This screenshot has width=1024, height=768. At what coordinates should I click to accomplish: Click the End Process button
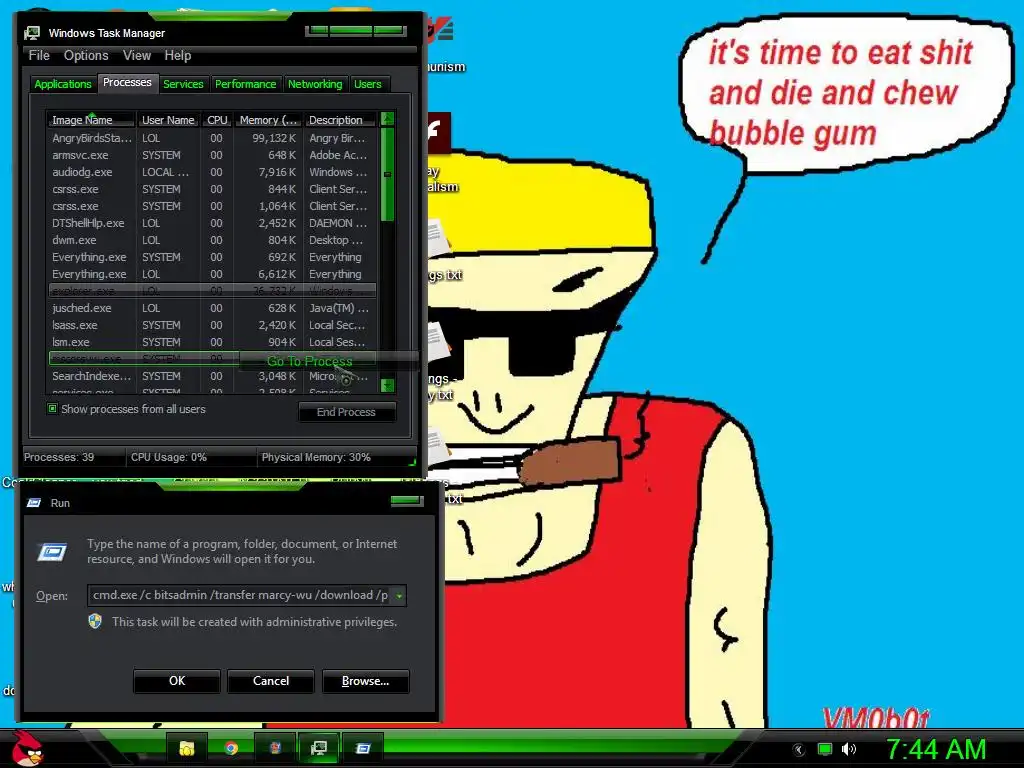(347, 412)
